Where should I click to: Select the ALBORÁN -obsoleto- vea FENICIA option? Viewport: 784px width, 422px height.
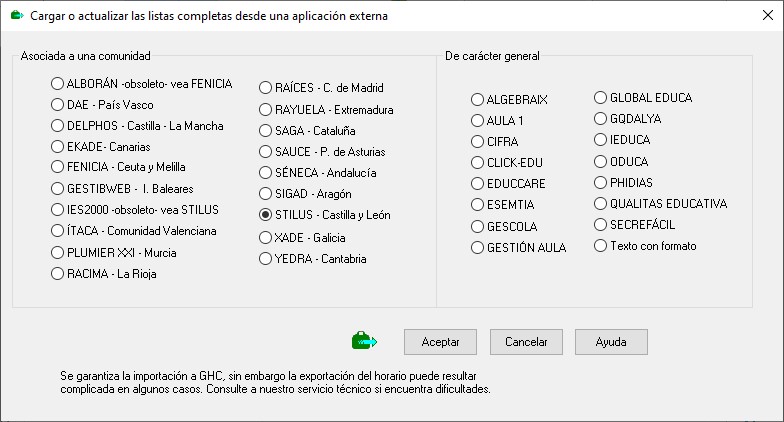tap(142, 84)
